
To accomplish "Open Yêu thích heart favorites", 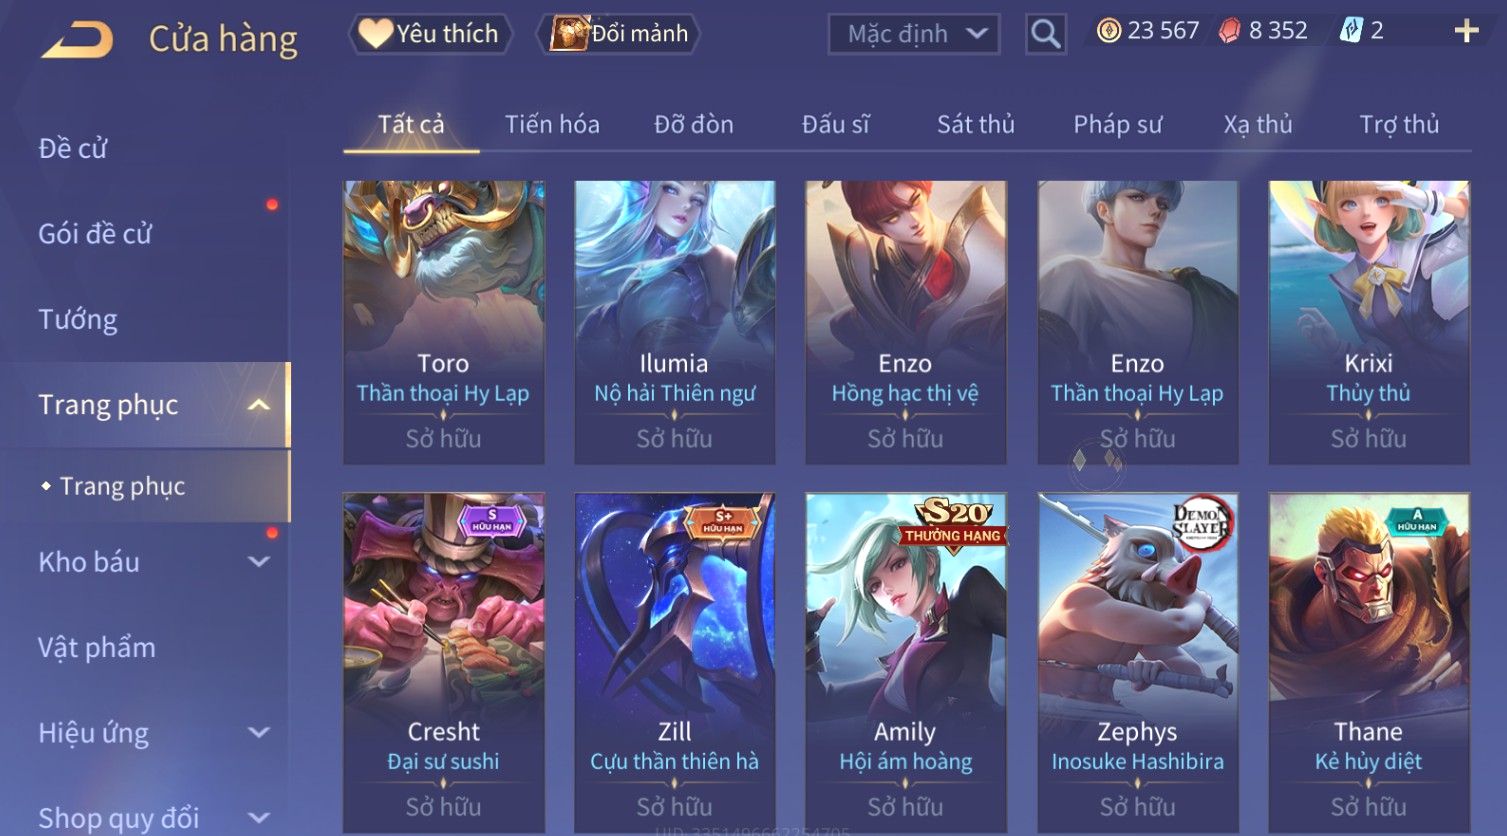I will click(x=430, y=34).
